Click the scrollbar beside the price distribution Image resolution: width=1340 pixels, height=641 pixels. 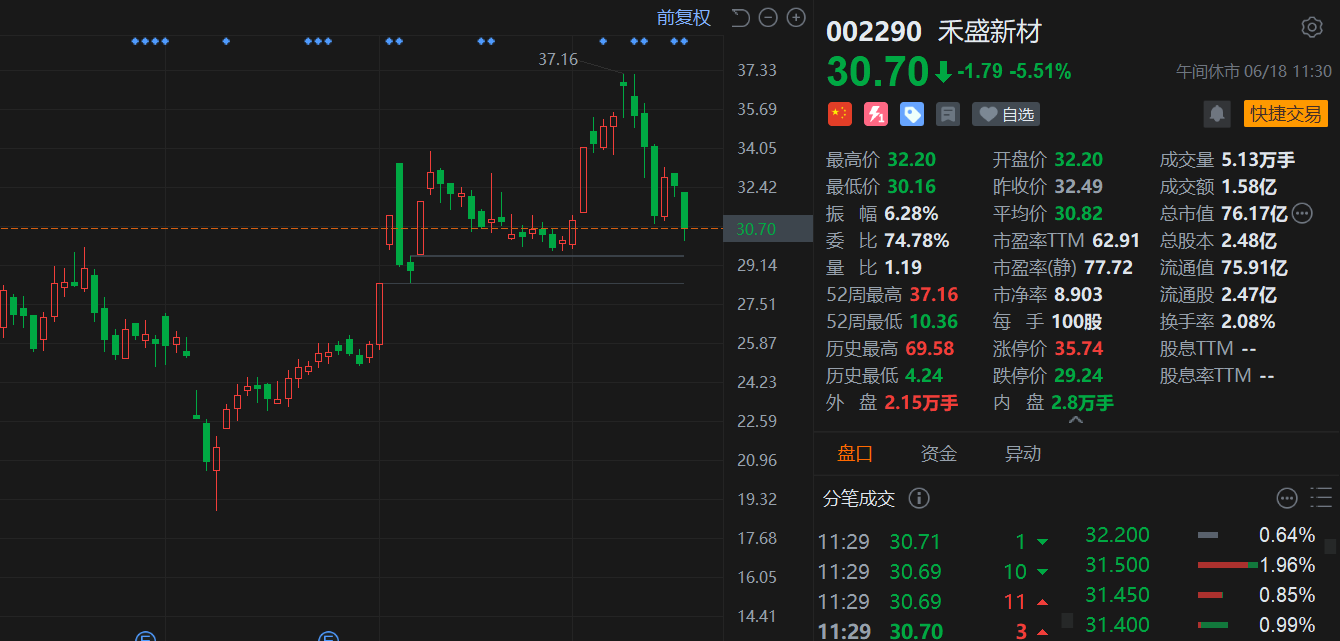1330,547
